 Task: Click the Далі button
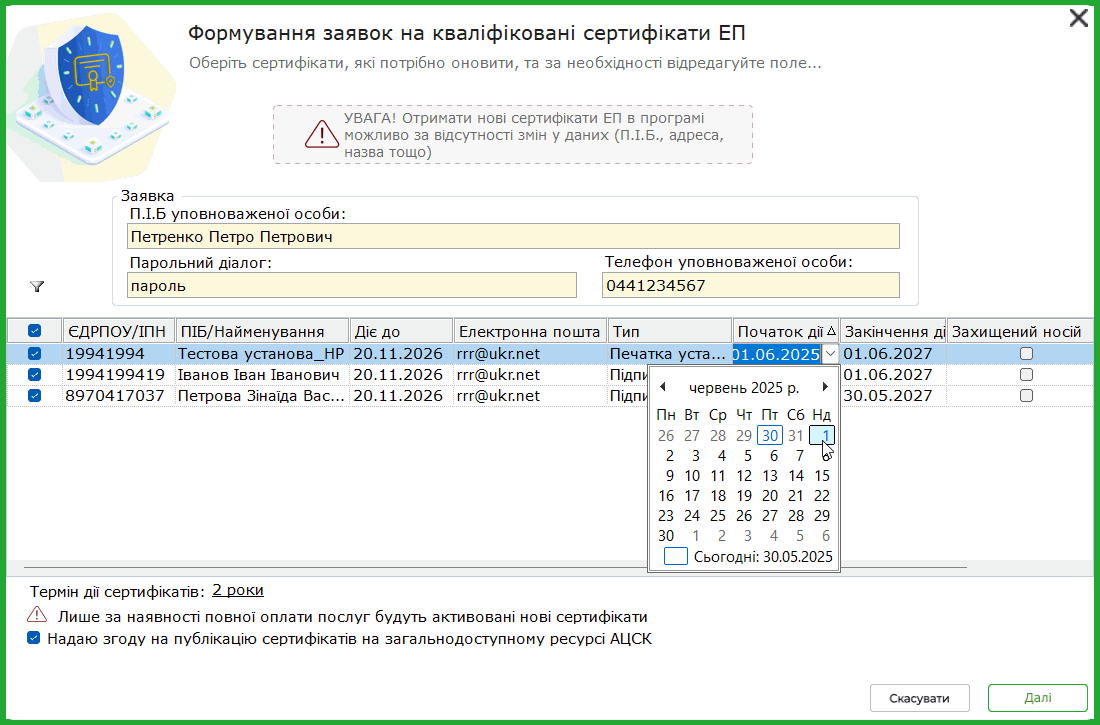point(1038,698)
